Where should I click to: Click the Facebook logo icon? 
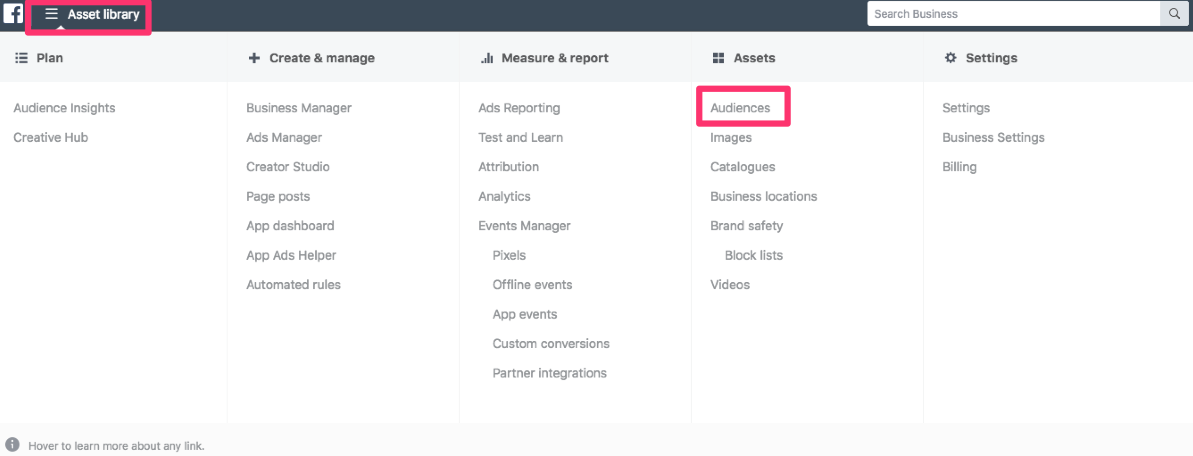(x=13, y=14)
